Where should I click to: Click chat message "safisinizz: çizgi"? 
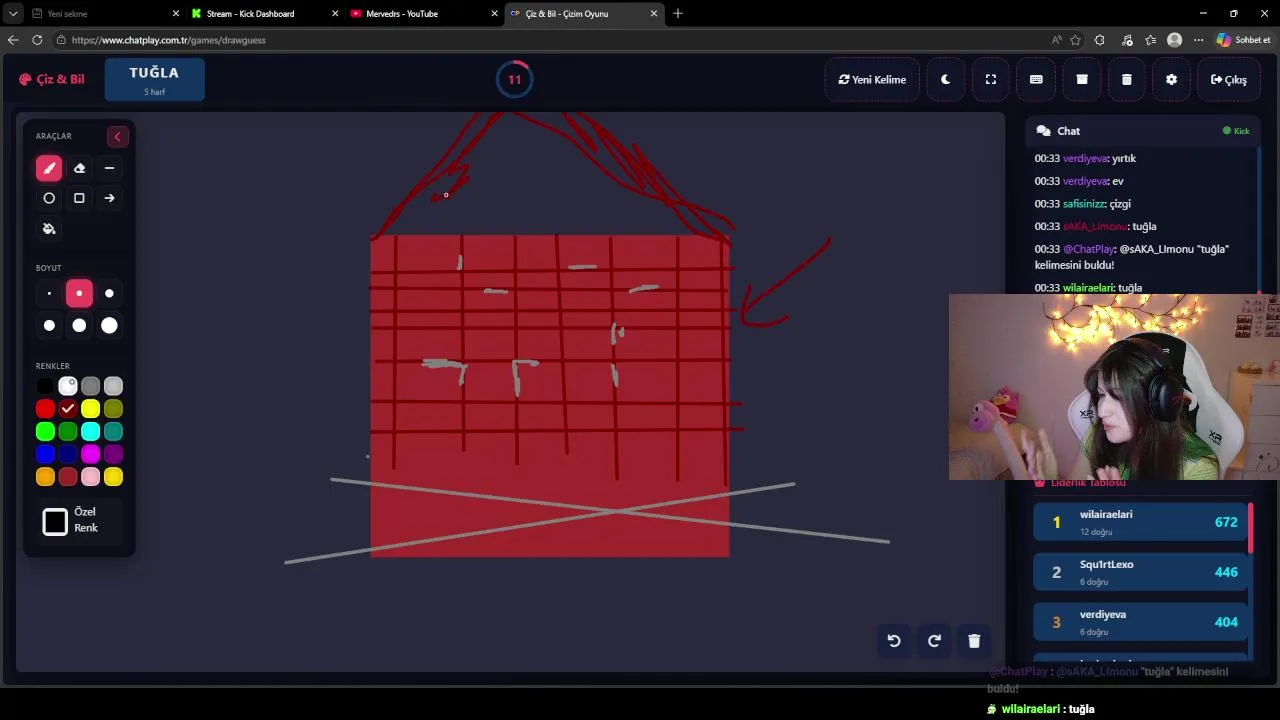coord(1083,204)
